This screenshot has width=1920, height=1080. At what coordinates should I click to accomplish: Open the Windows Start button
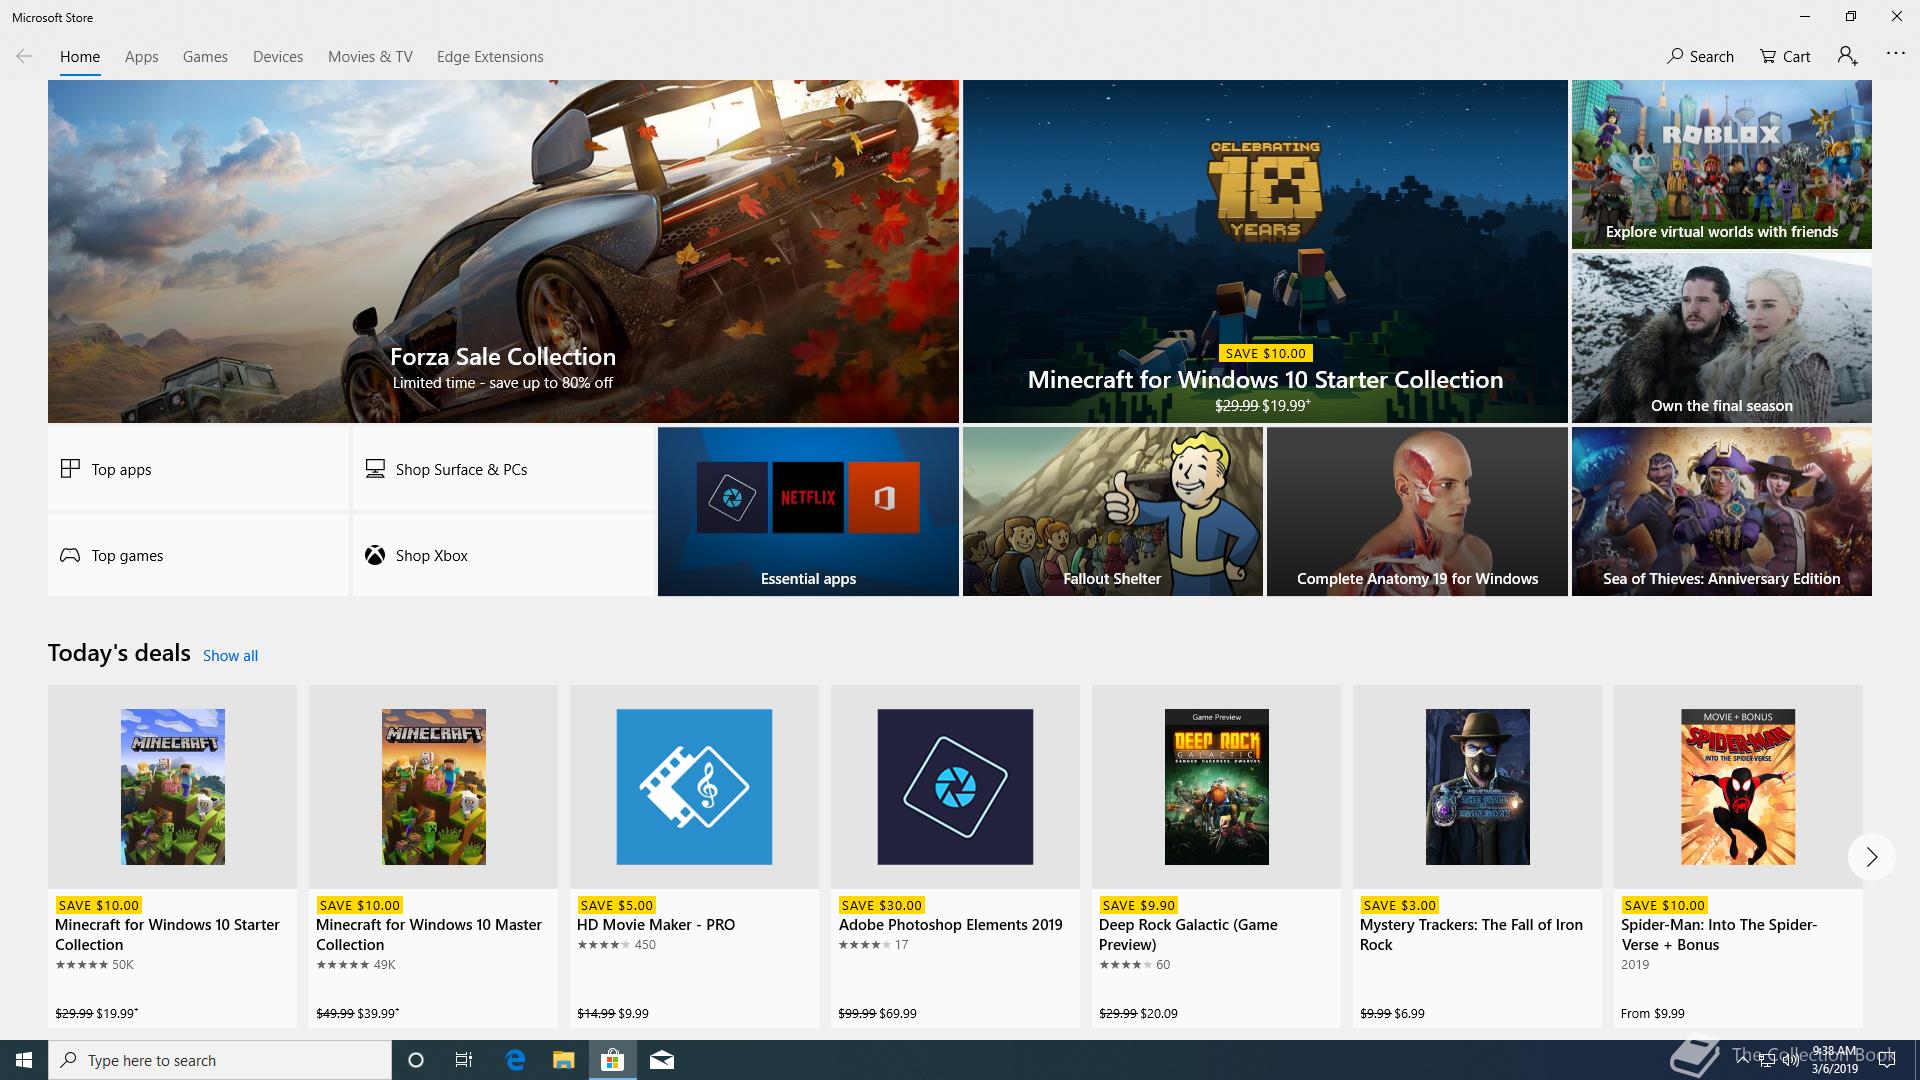click(x=24, y=1060)
